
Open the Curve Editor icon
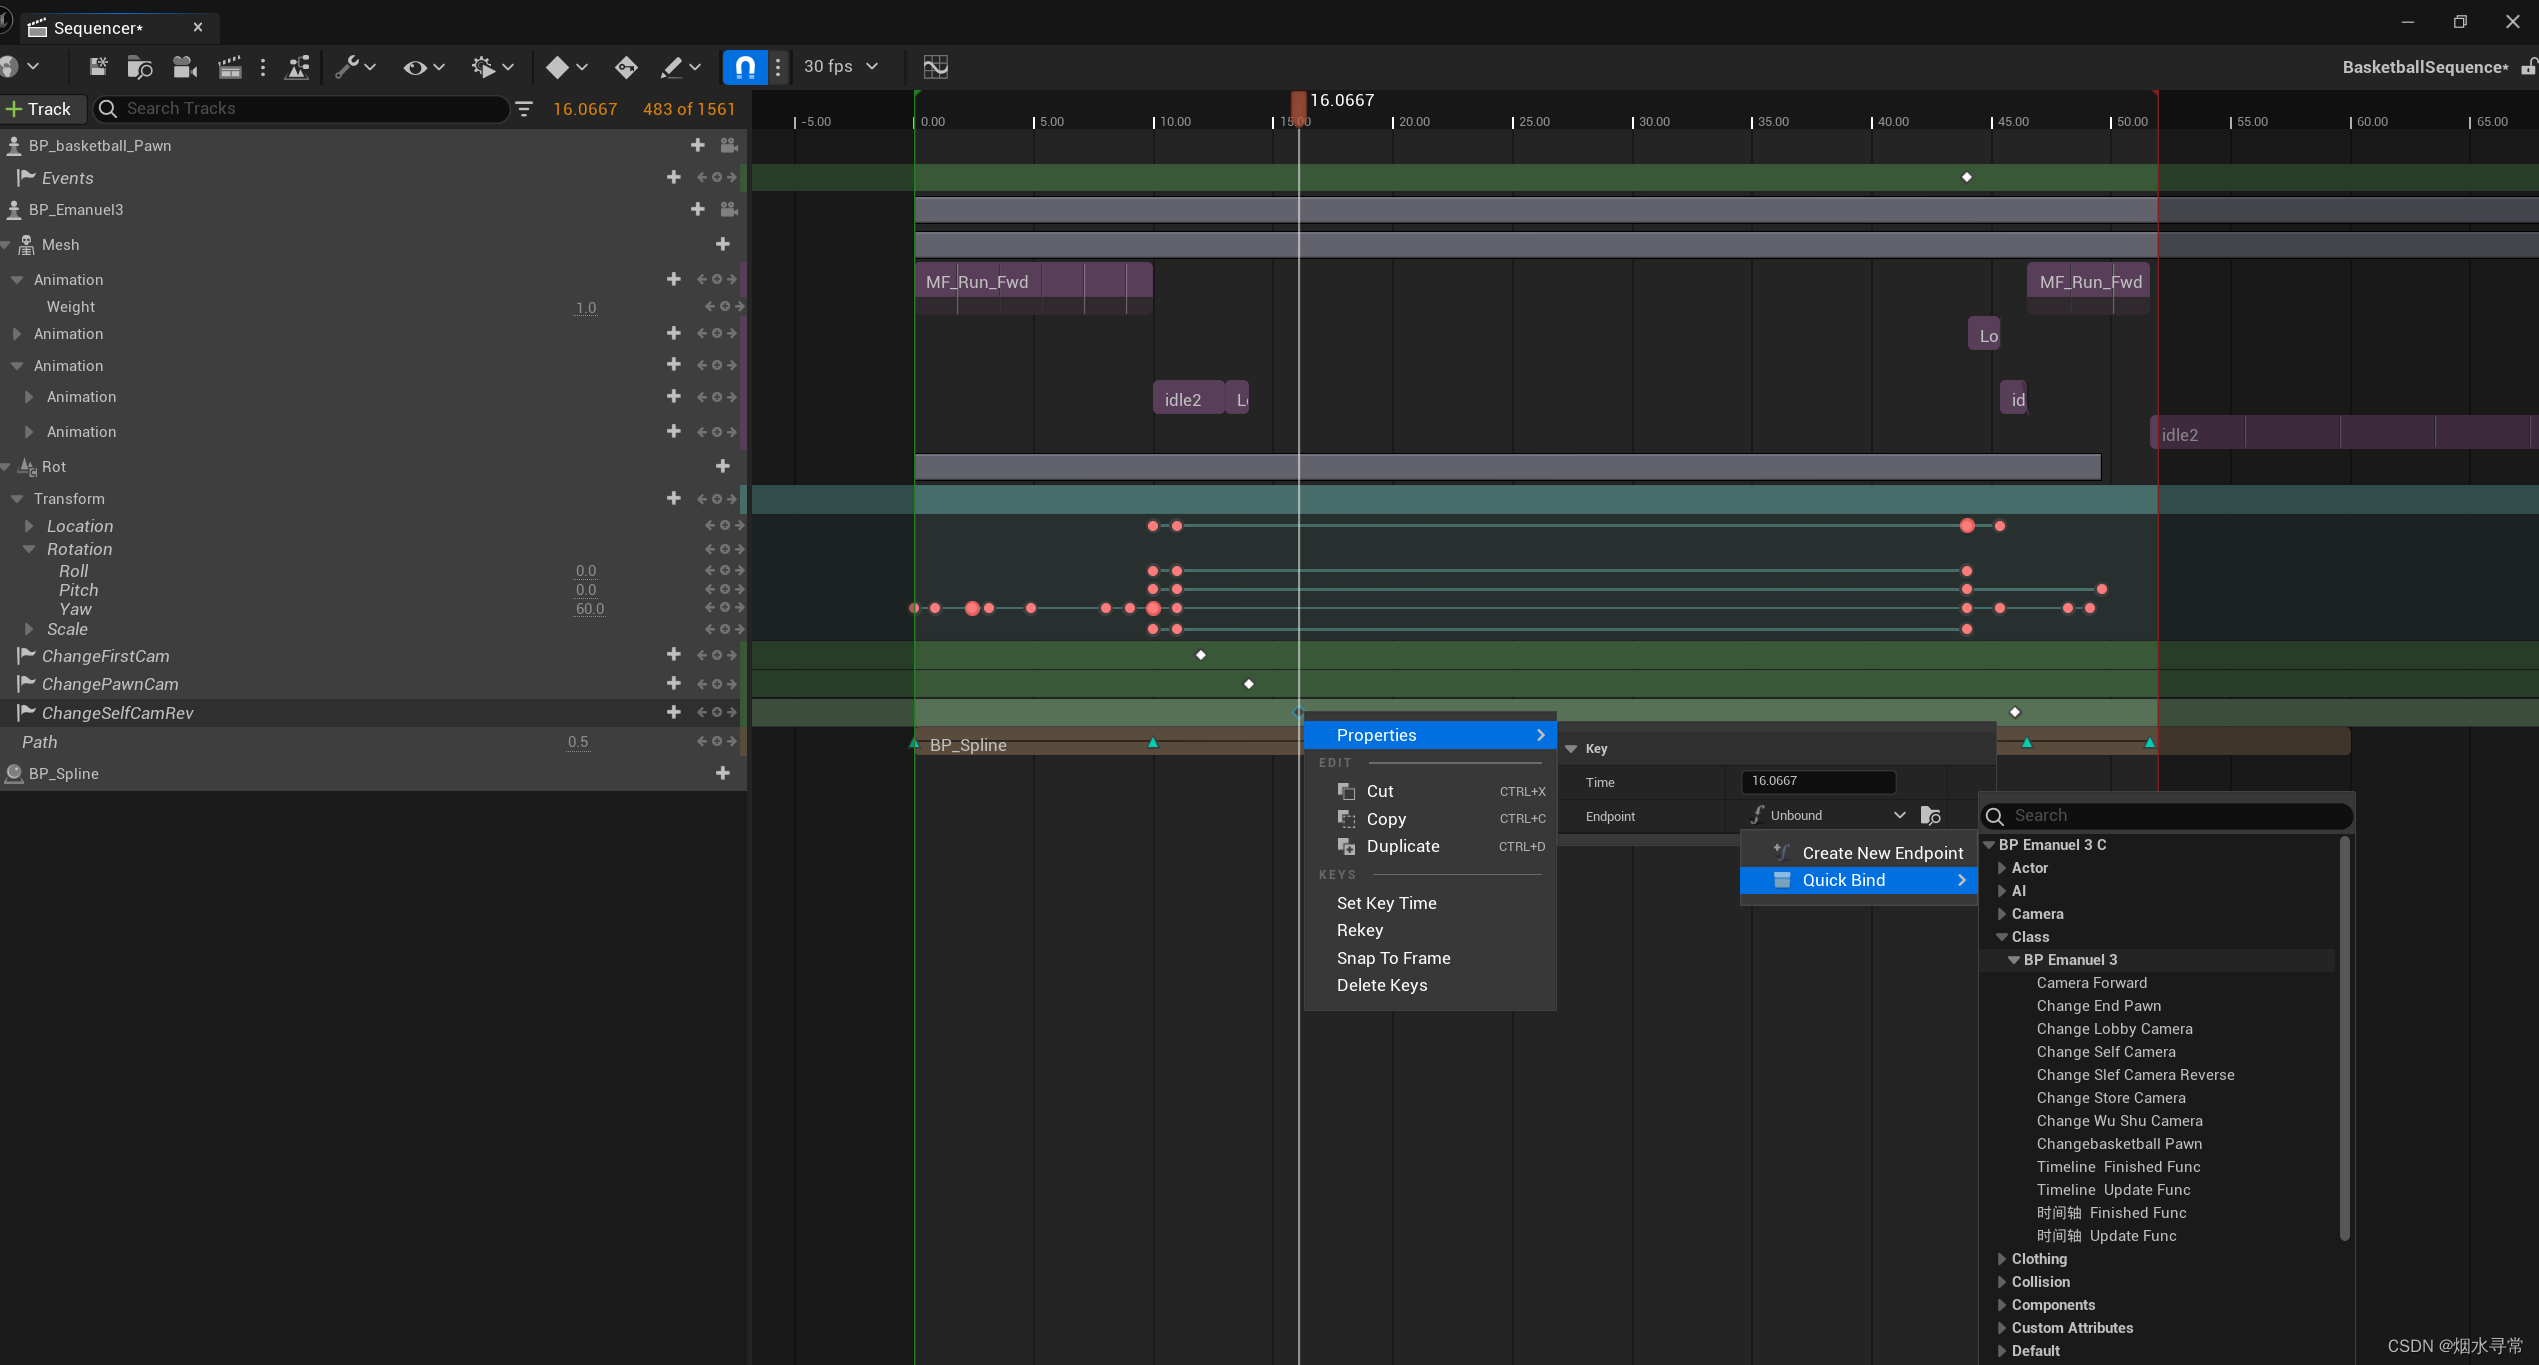[x=935, y=67]
